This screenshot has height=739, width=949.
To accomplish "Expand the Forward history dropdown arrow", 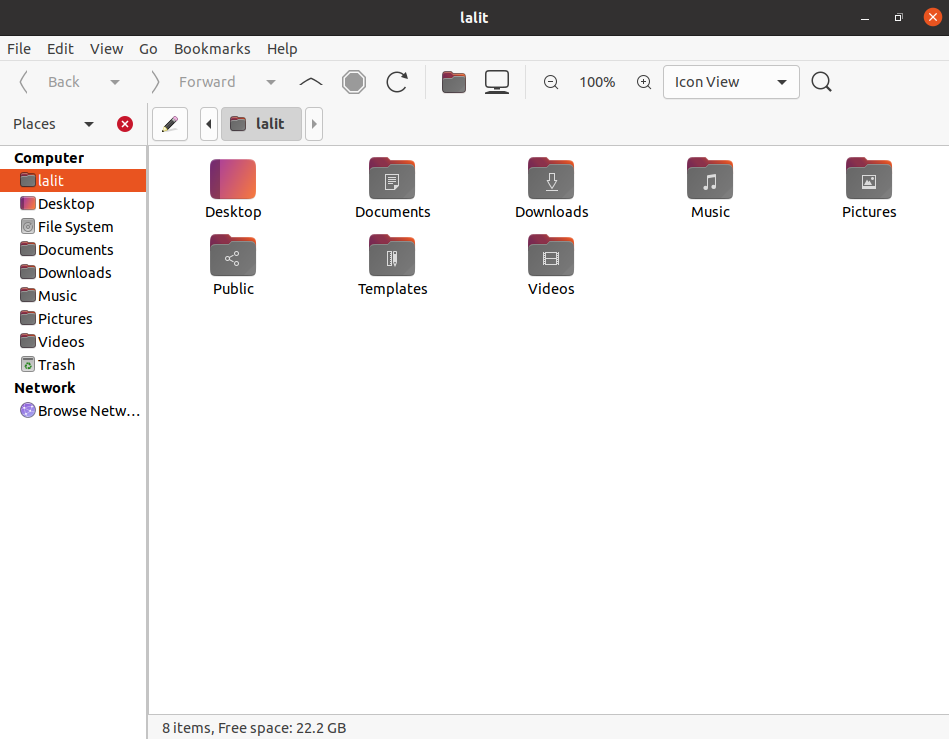I will click(271, 82).
